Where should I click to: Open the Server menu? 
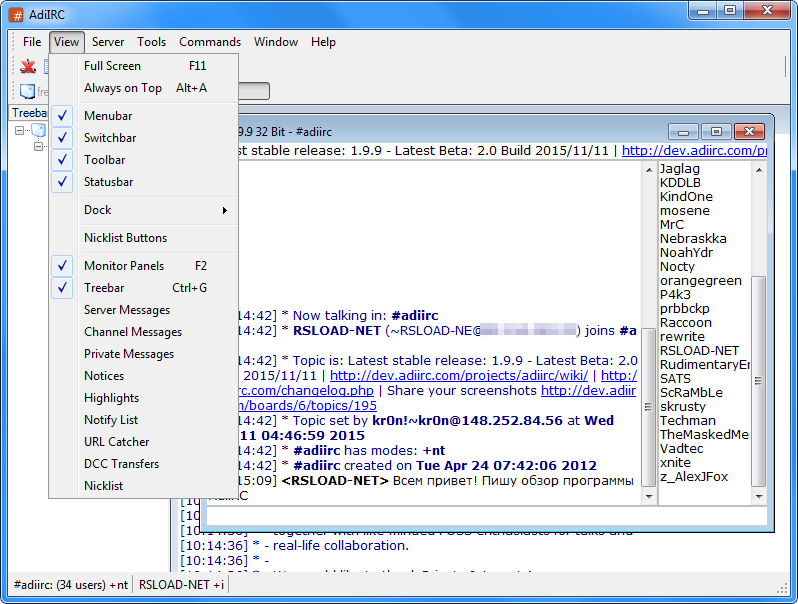click(x=108, y=42)
